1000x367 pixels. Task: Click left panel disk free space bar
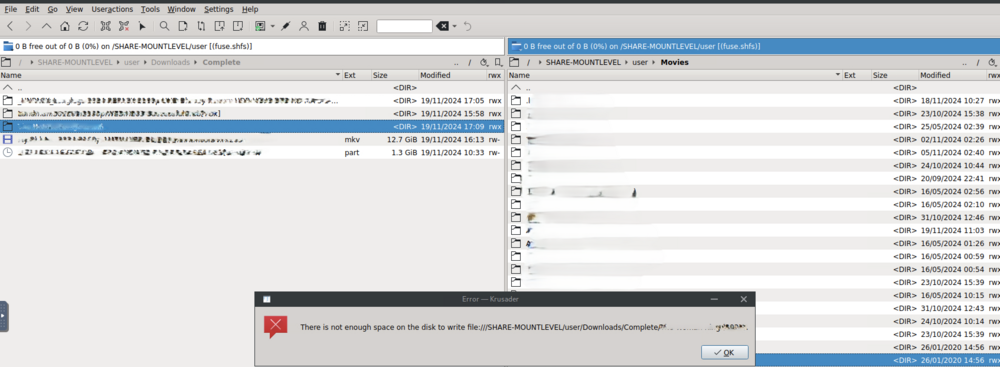pos(253,47)
